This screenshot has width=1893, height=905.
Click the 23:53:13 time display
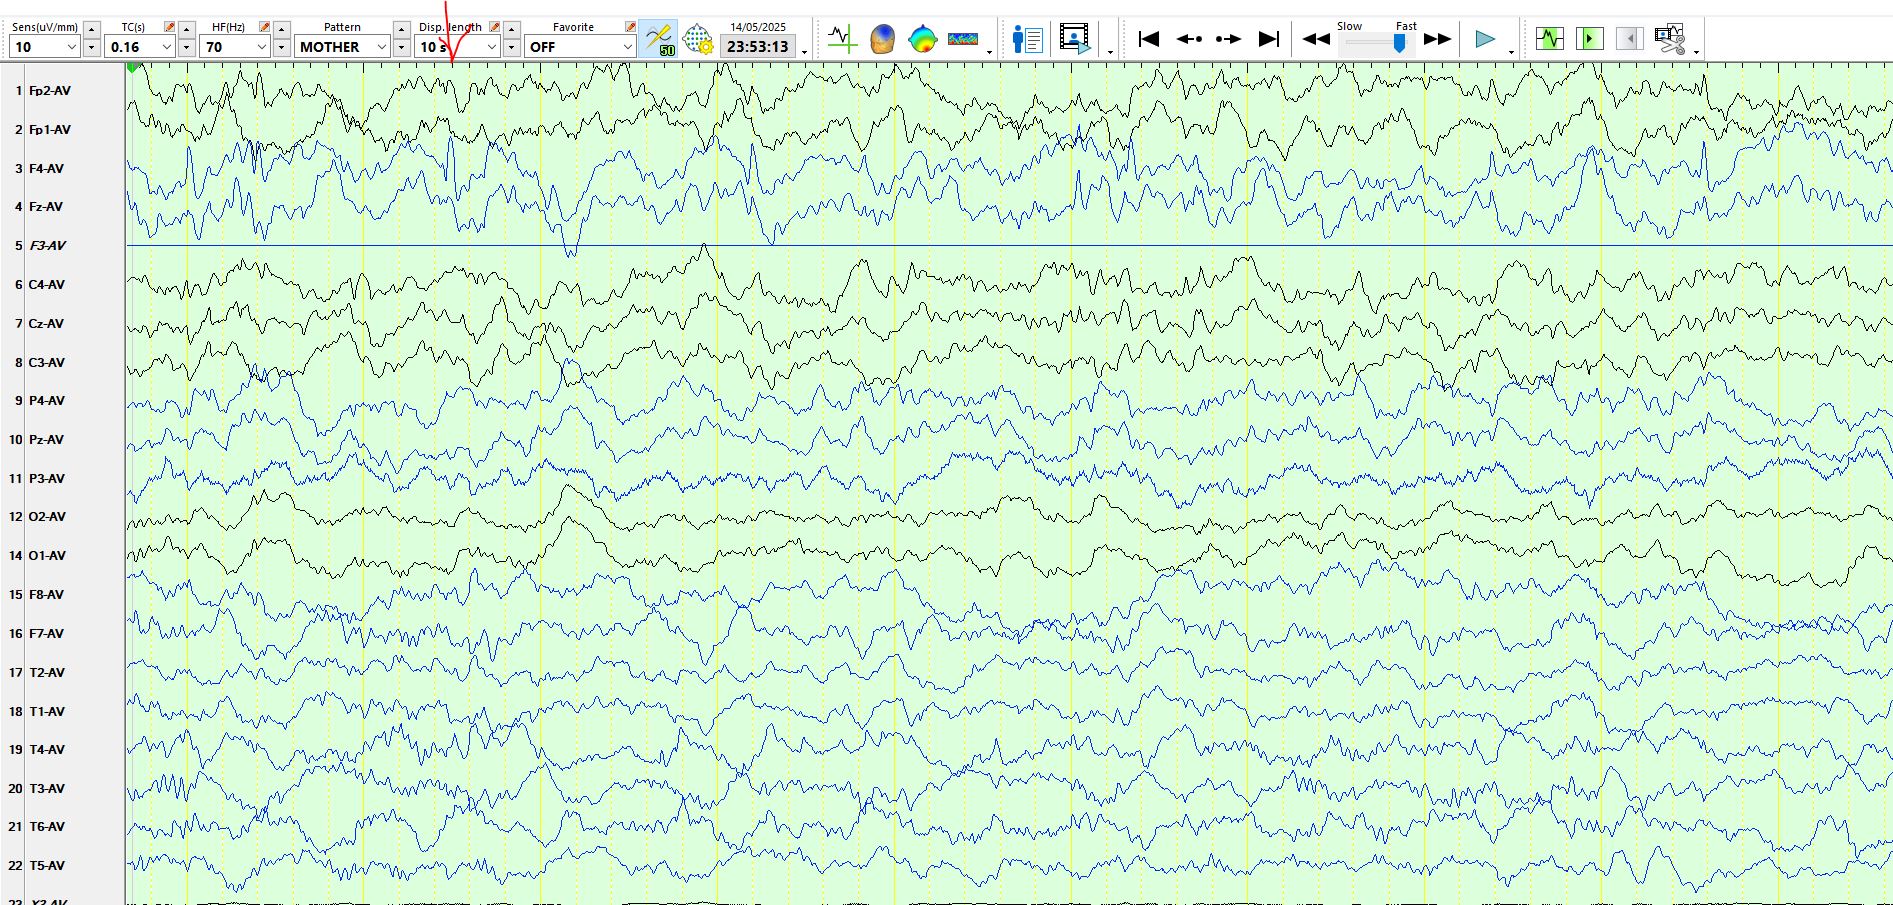pyautogui.click(x=758, y=47)
